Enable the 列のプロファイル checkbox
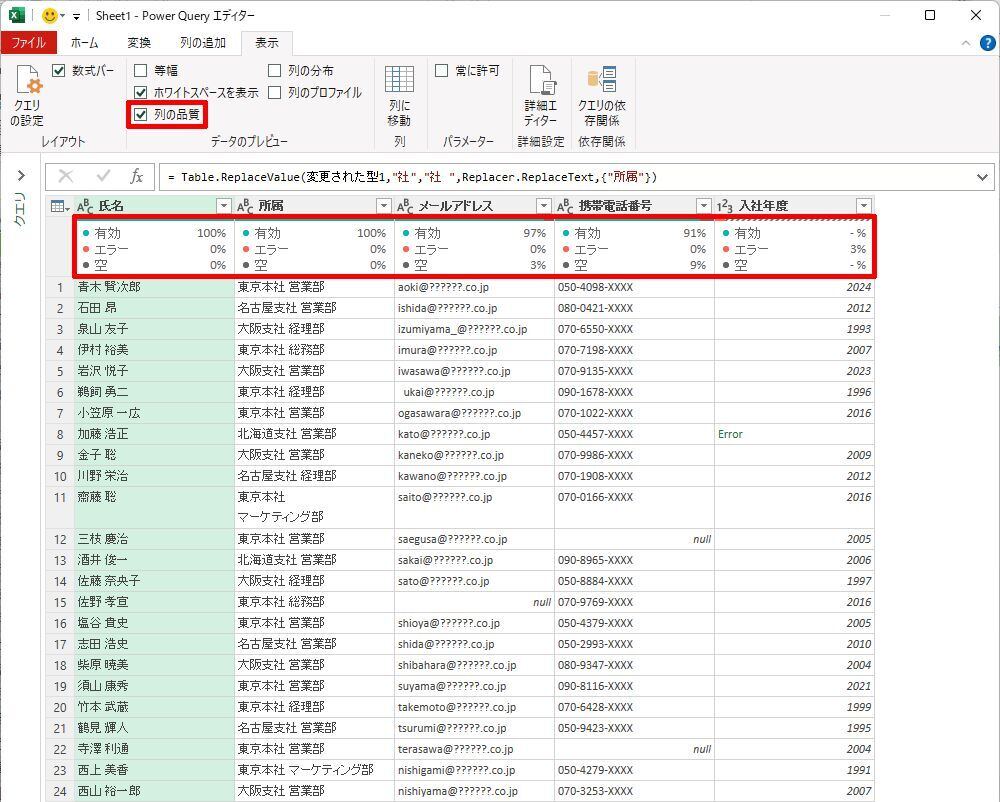1000x802 pixels. click(x=275, y=93)
